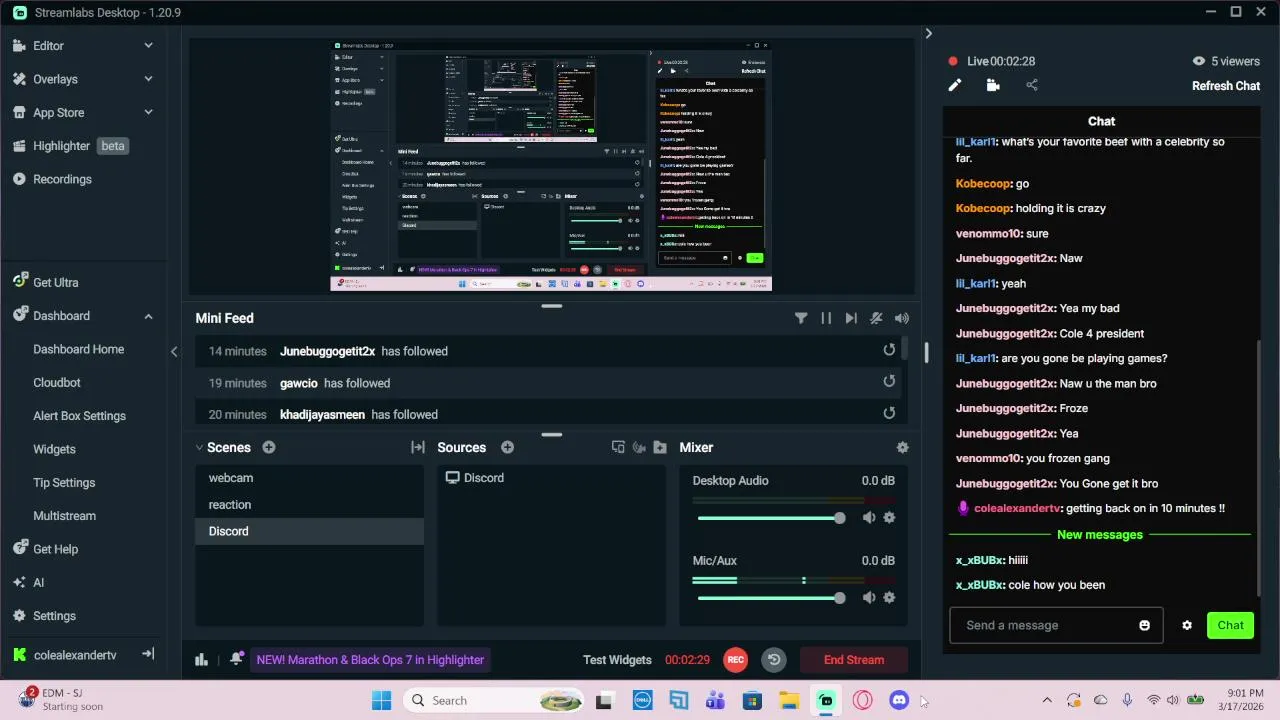Click the icon next to edit pencil in Live panel
The width and height of the screenshot is (1280, 720).
993,85
